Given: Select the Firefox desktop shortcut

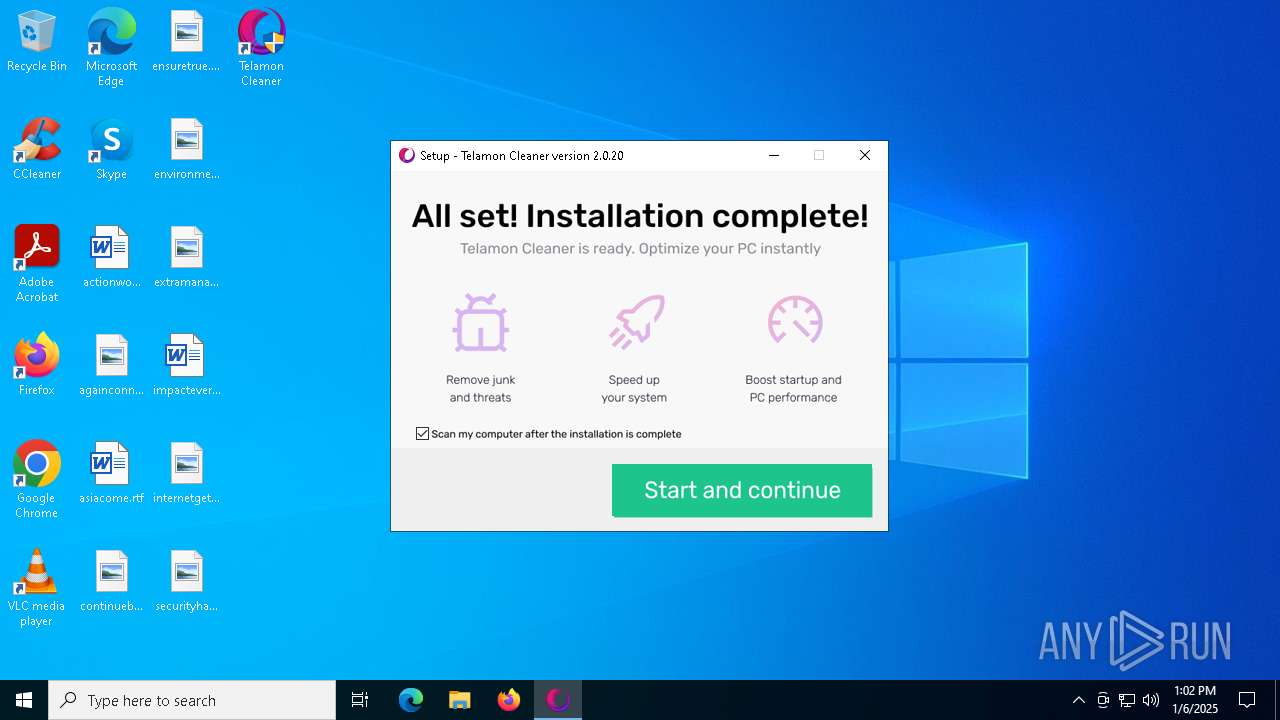Looking at the screenshot, I should (x=37, y=366).
